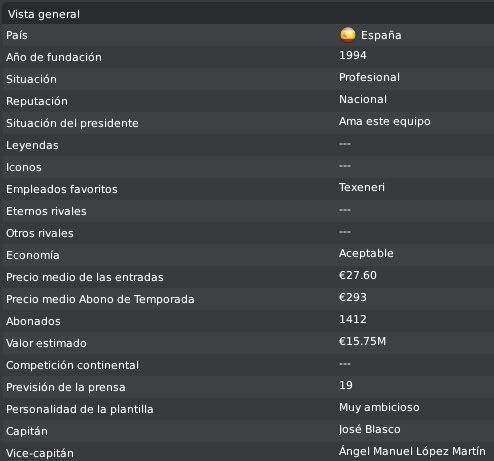The image size is (494, 461).
Task: Open captain José Blasco's profile
Action: pos(369,429)
